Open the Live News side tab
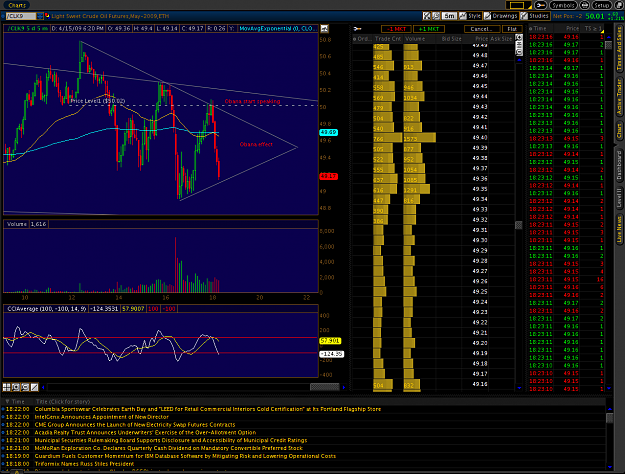The width and height of the screenshot is (625, 474). tap(619, 229)
